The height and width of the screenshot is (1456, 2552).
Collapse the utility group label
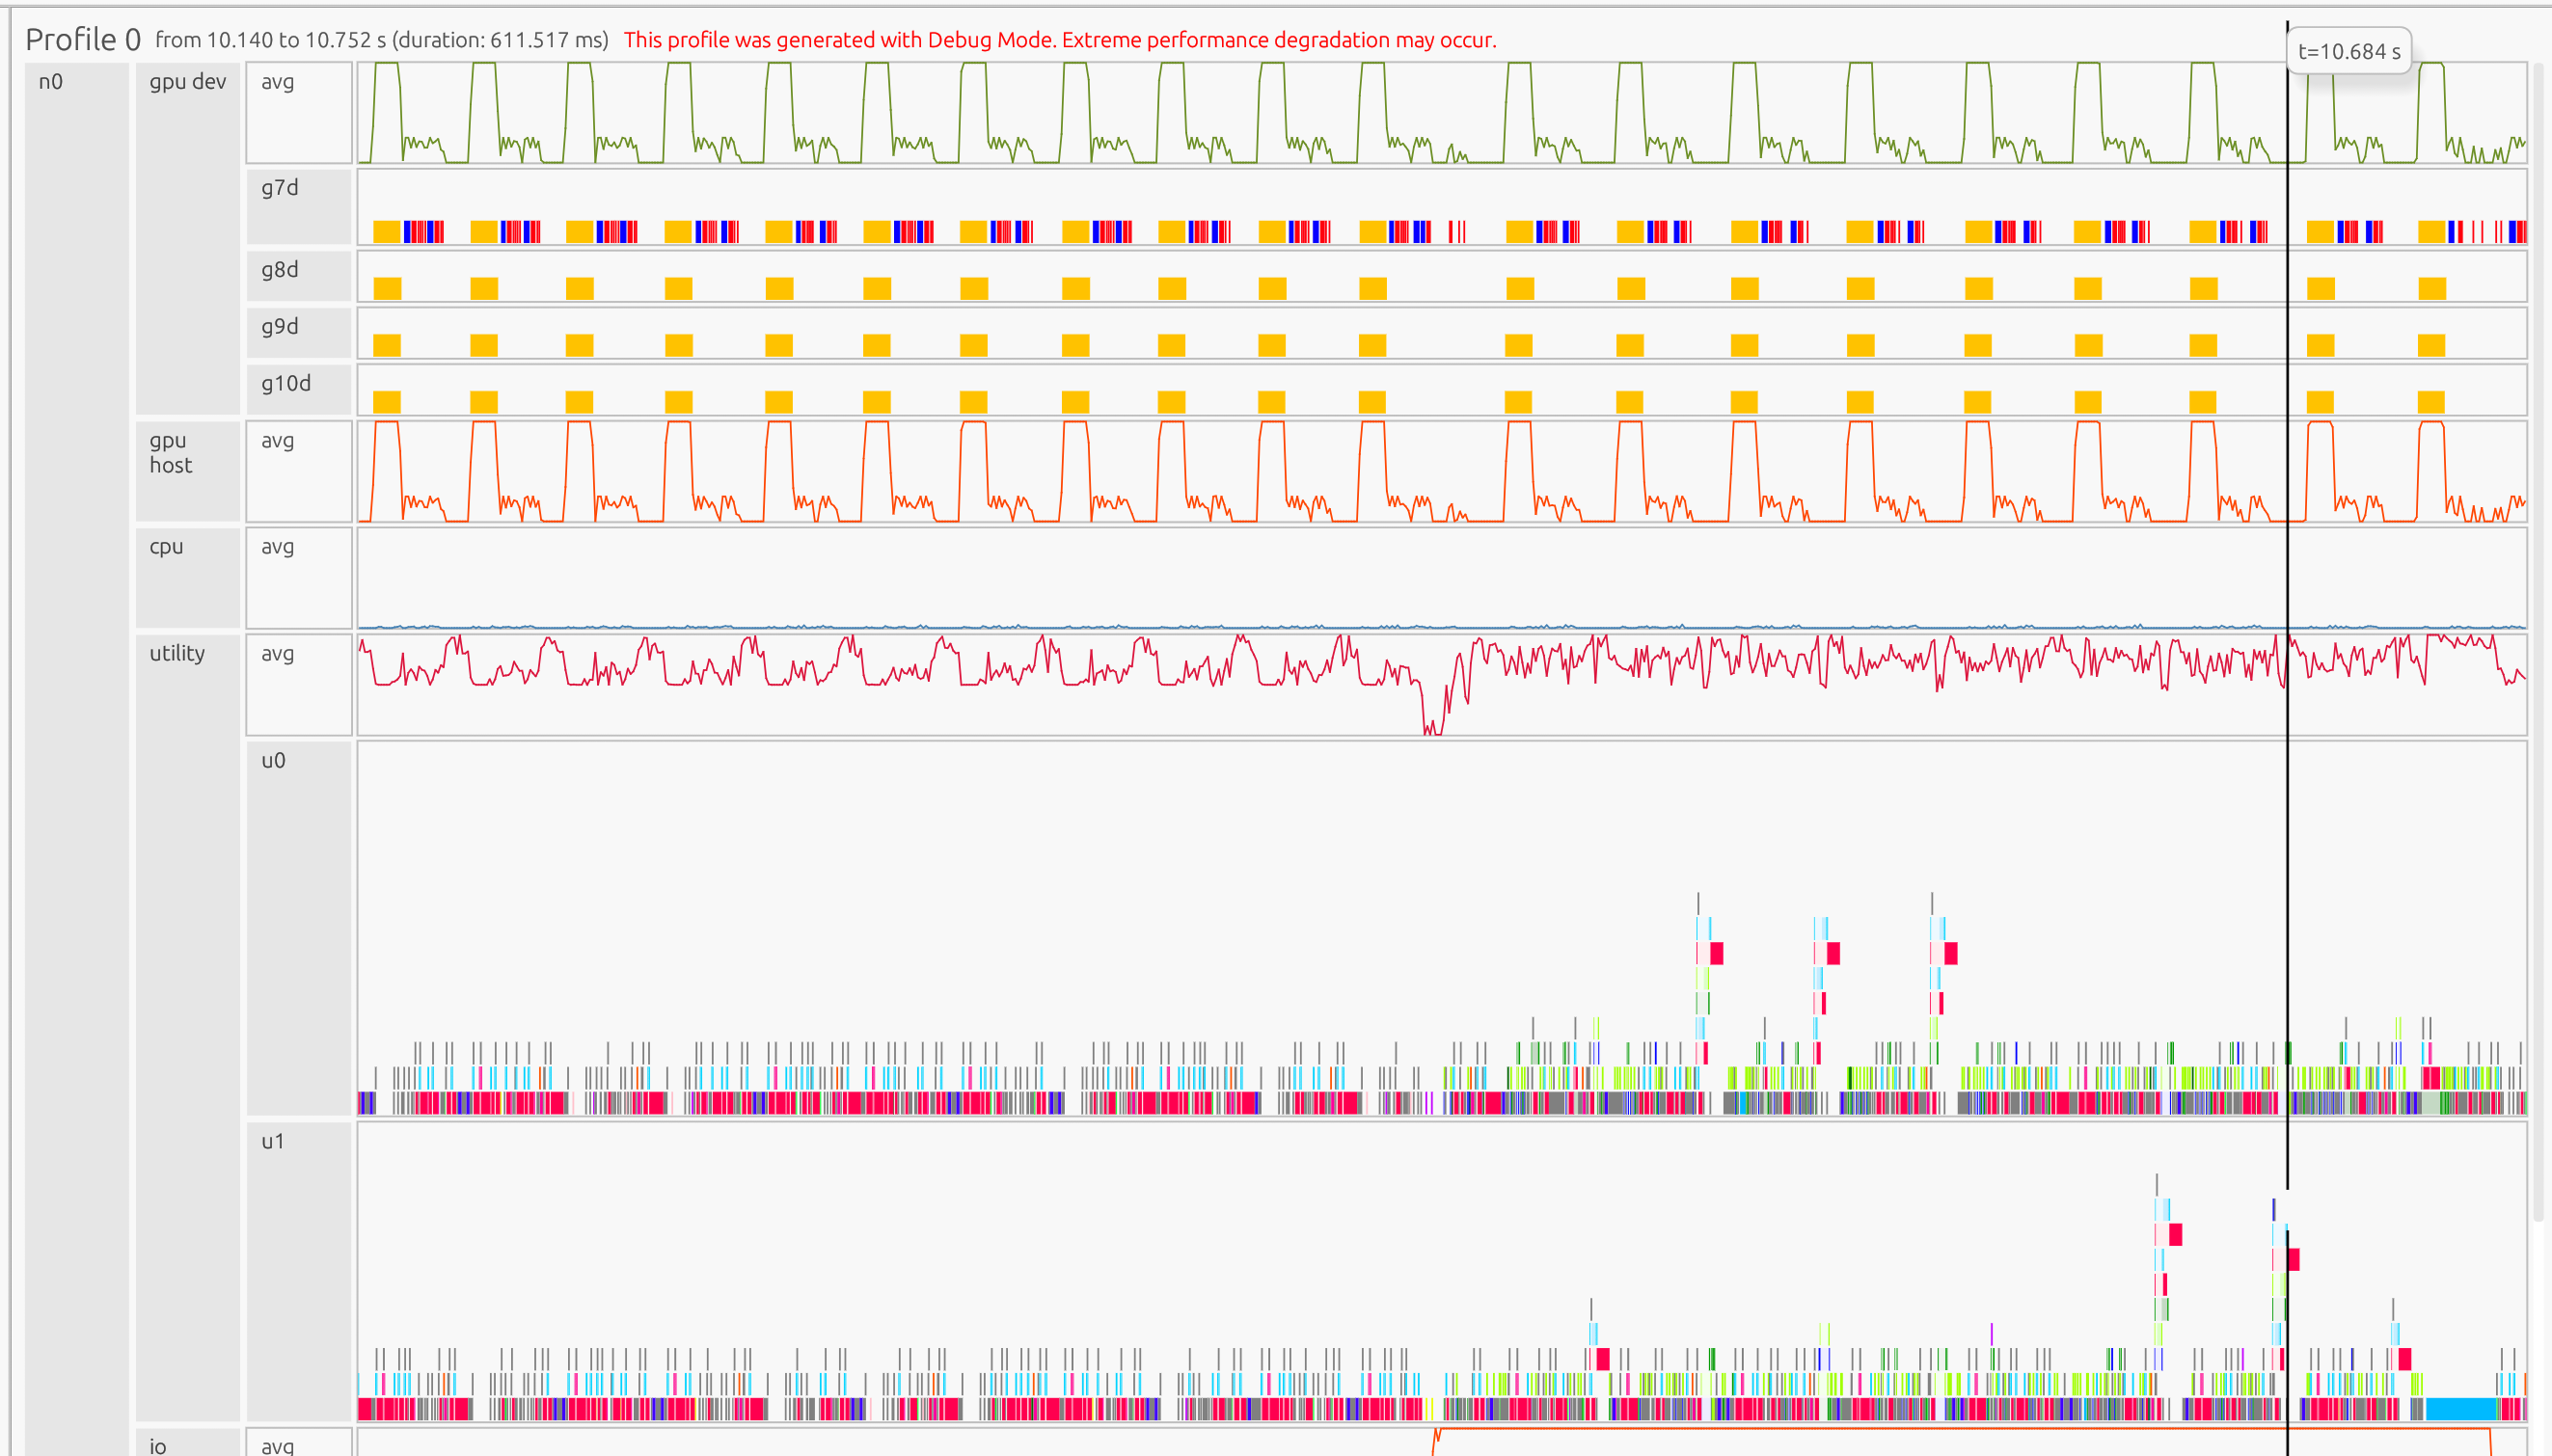point(177,653)
